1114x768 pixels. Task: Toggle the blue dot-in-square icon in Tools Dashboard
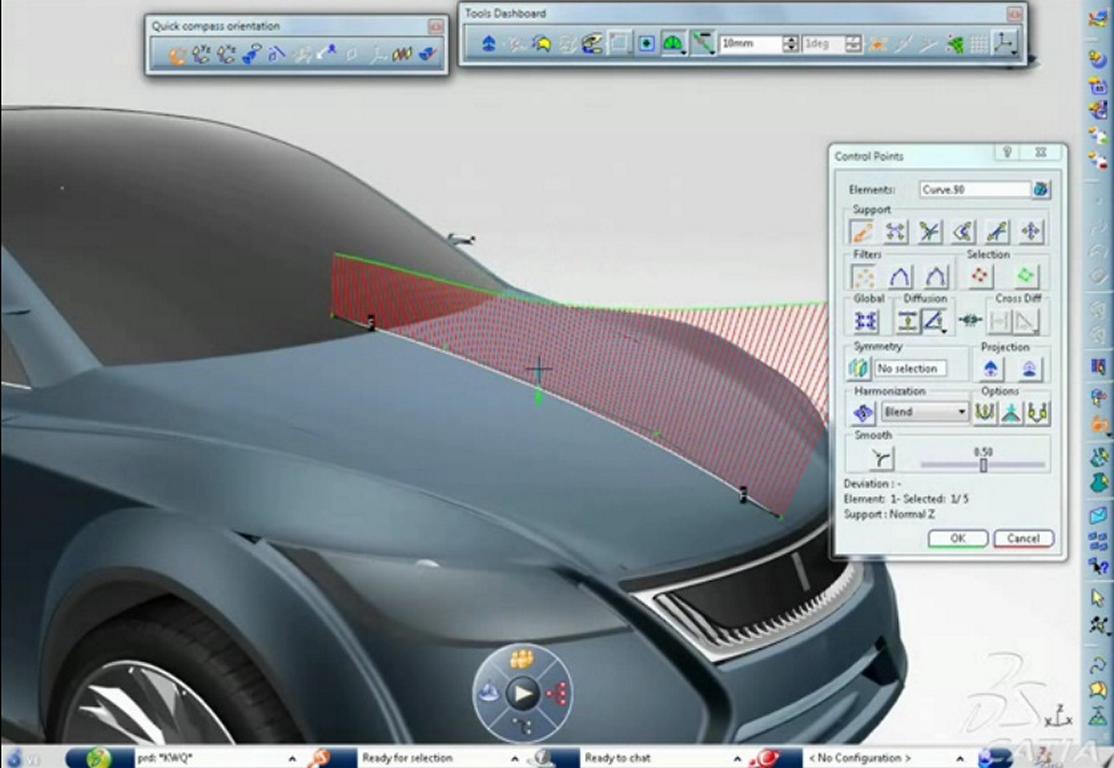[x=646, y=44]
